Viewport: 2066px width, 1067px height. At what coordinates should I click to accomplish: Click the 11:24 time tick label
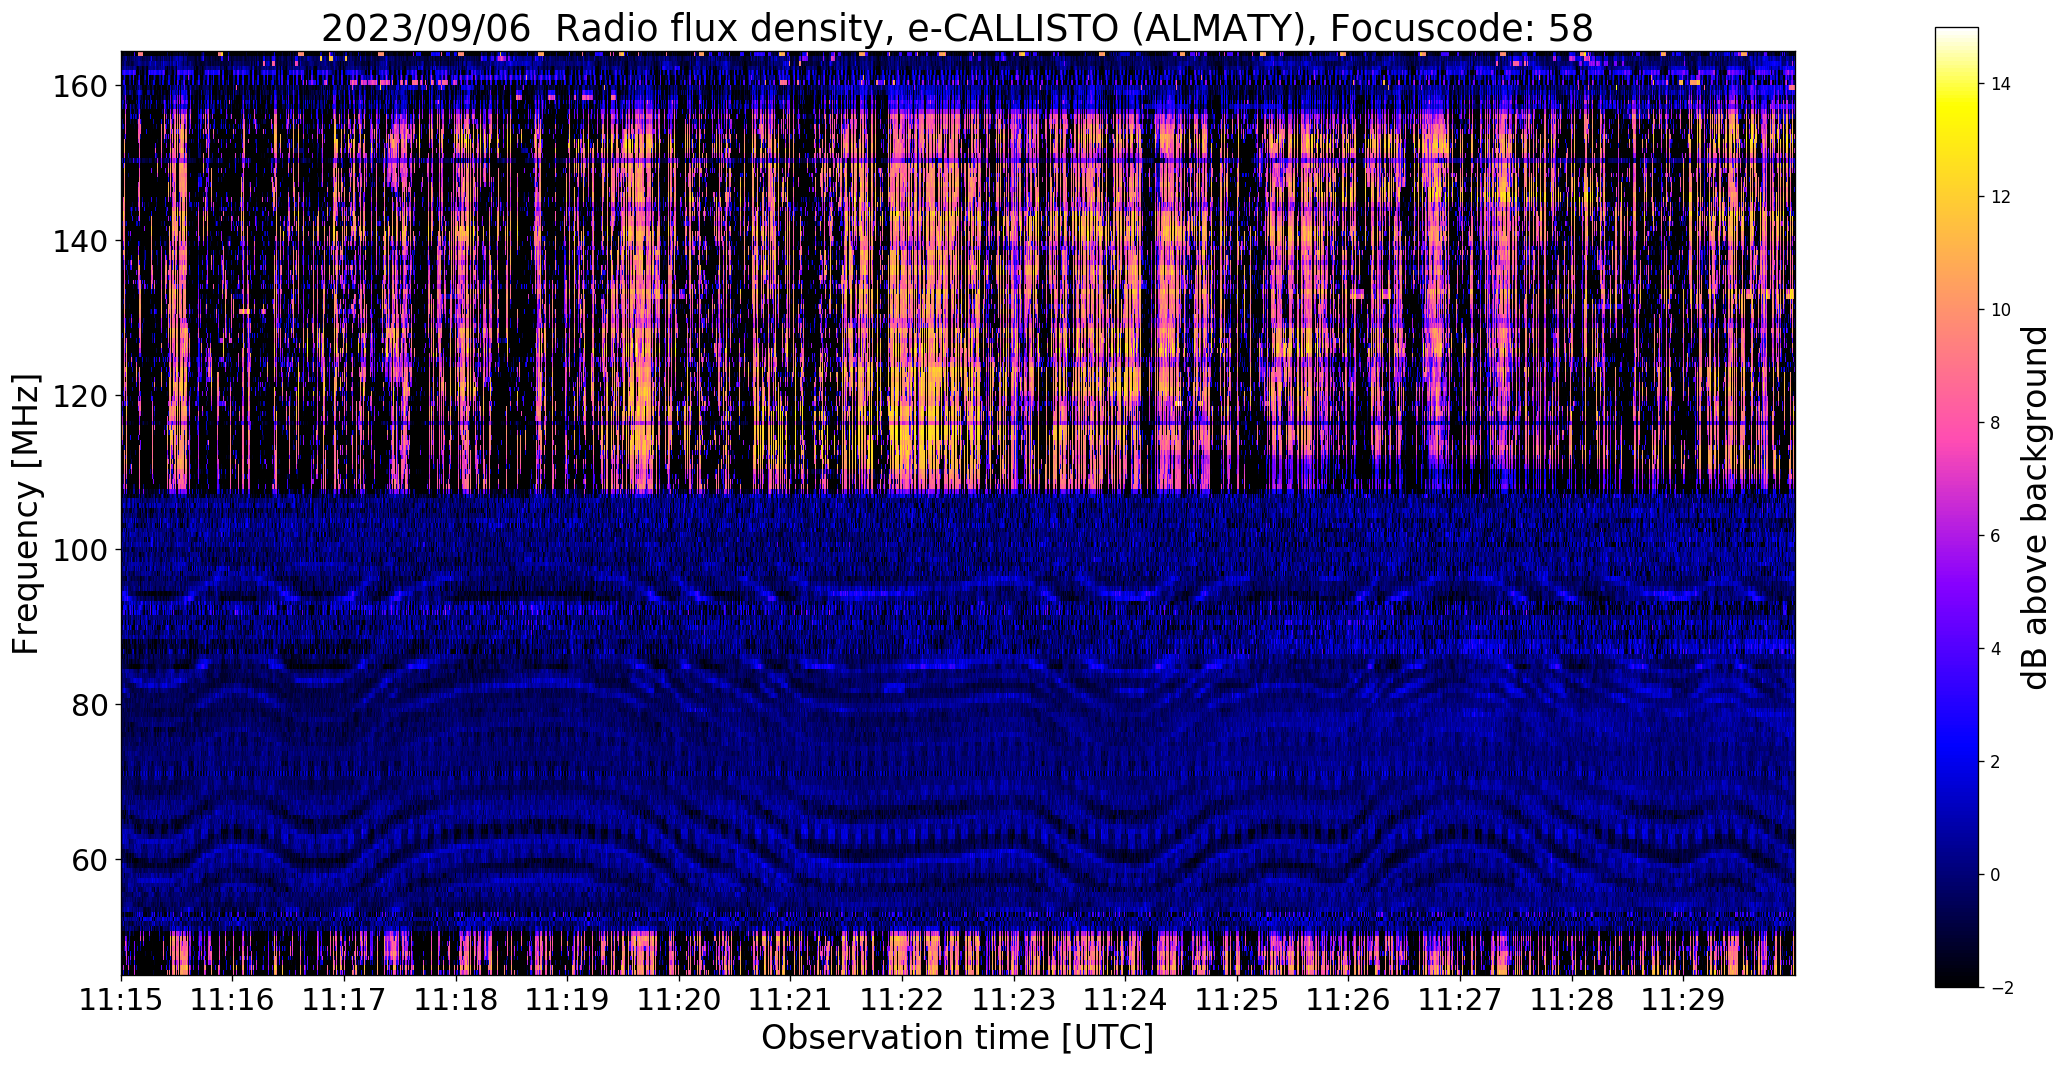pos(1125,1000)
